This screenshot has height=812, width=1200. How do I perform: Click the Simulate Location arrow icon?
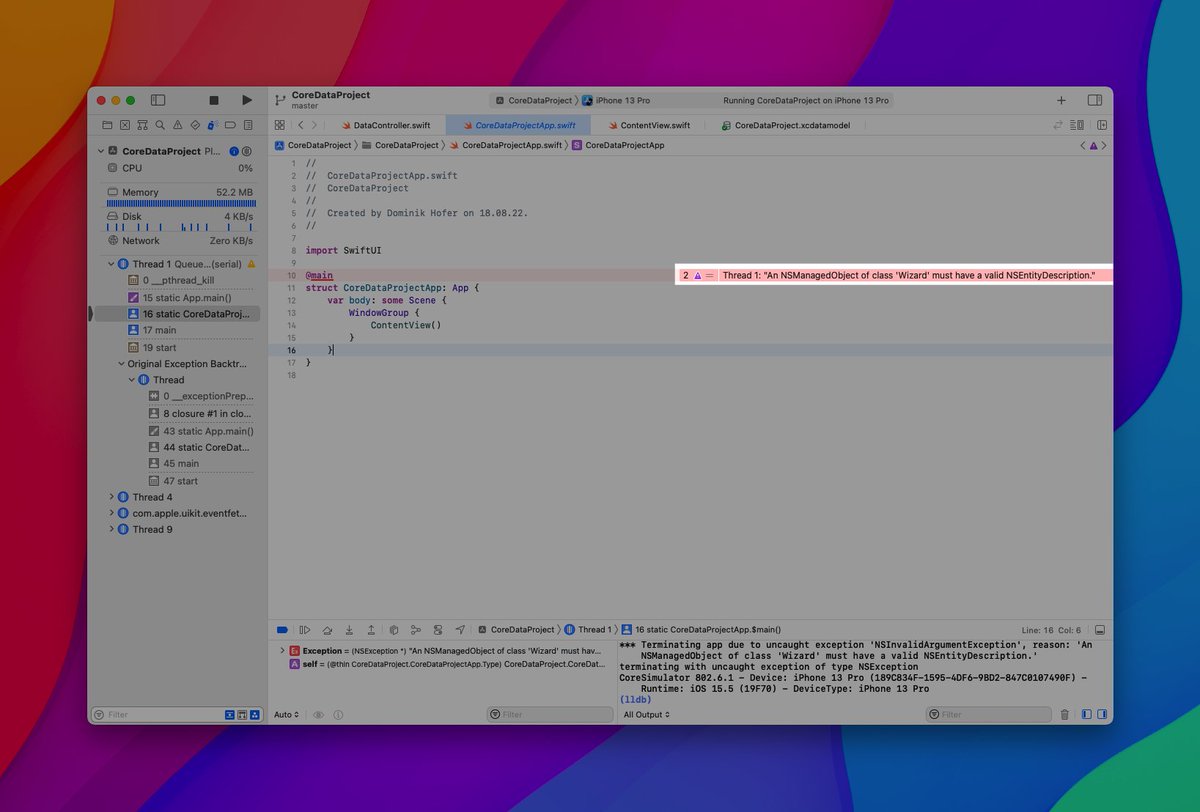460,630
